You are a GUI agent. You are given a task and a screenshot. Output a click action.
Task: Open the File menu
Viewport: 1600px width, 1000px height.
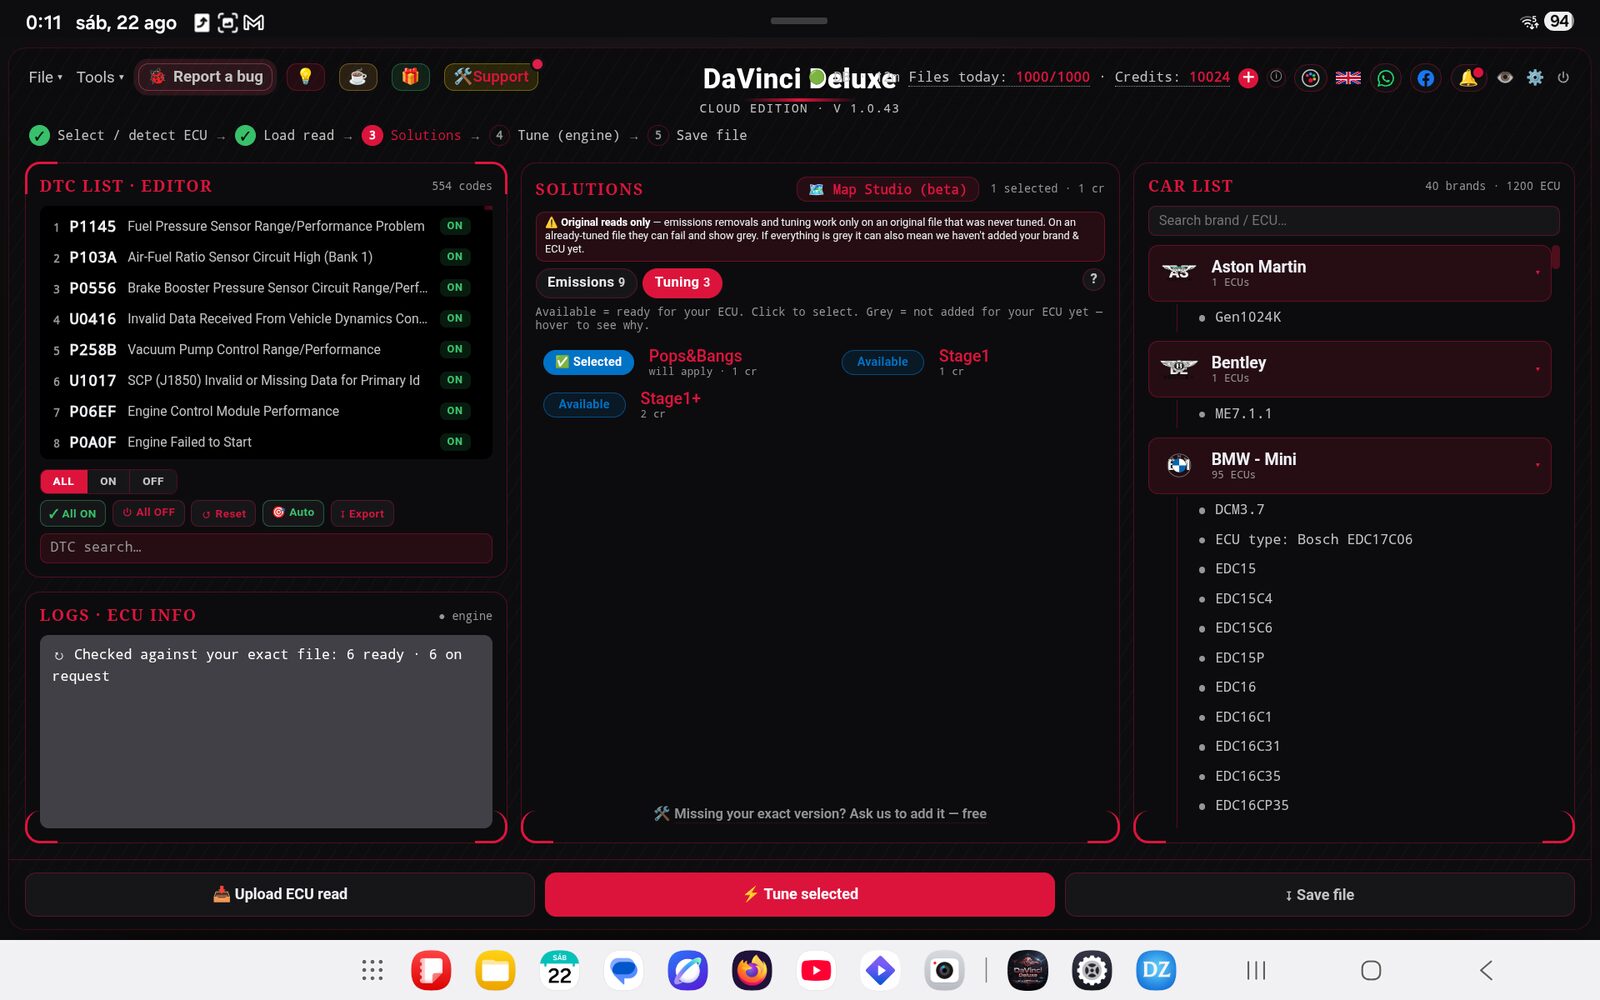click(45, 77)
